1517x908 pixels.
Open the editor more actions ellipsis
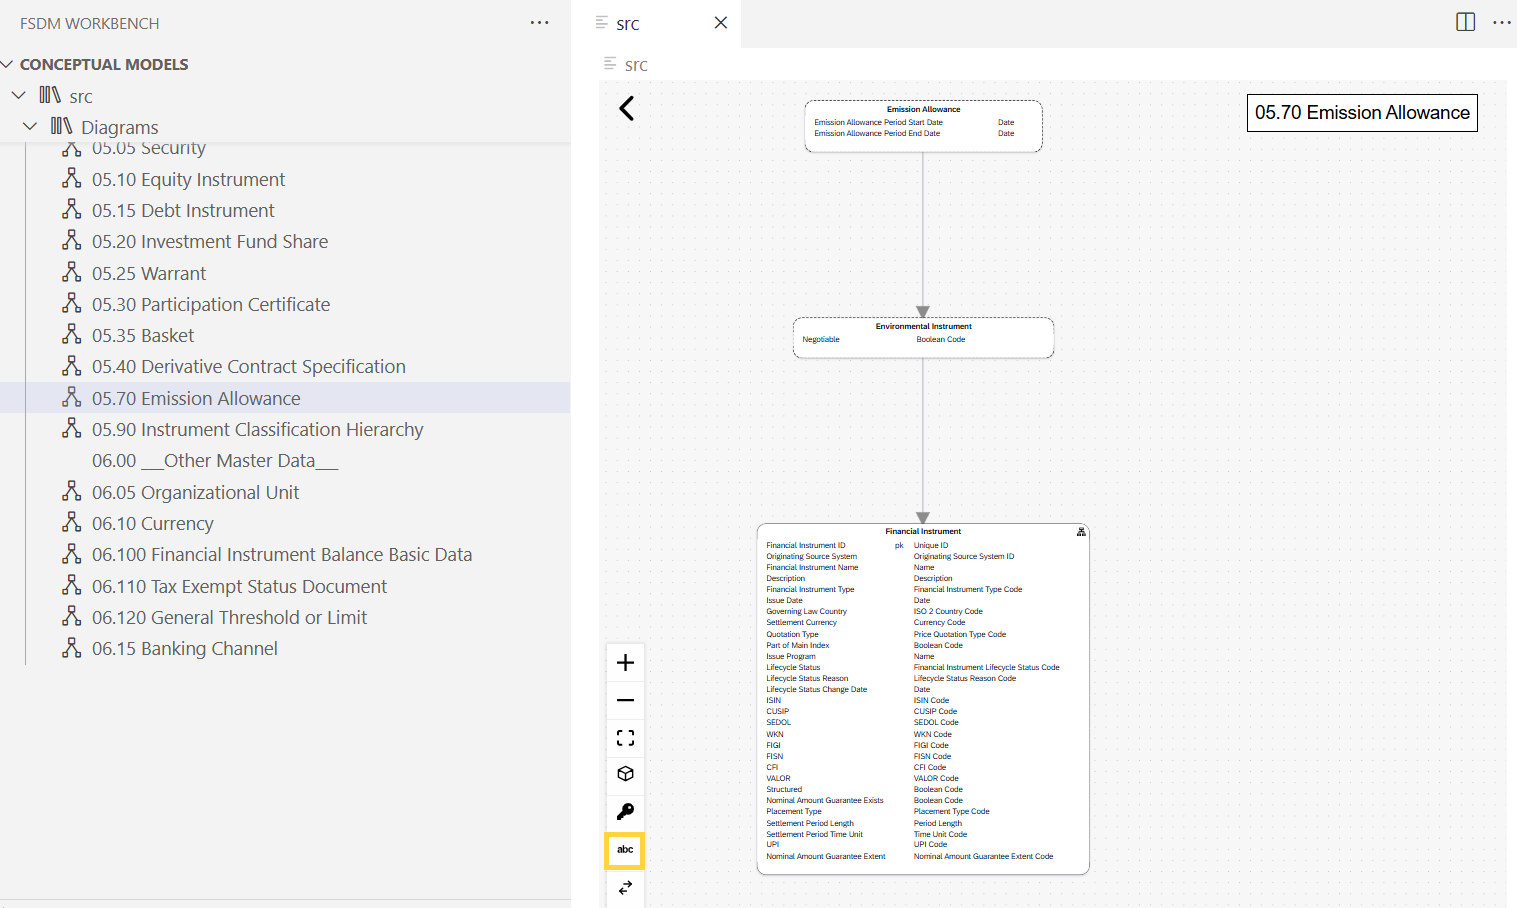1501,22
